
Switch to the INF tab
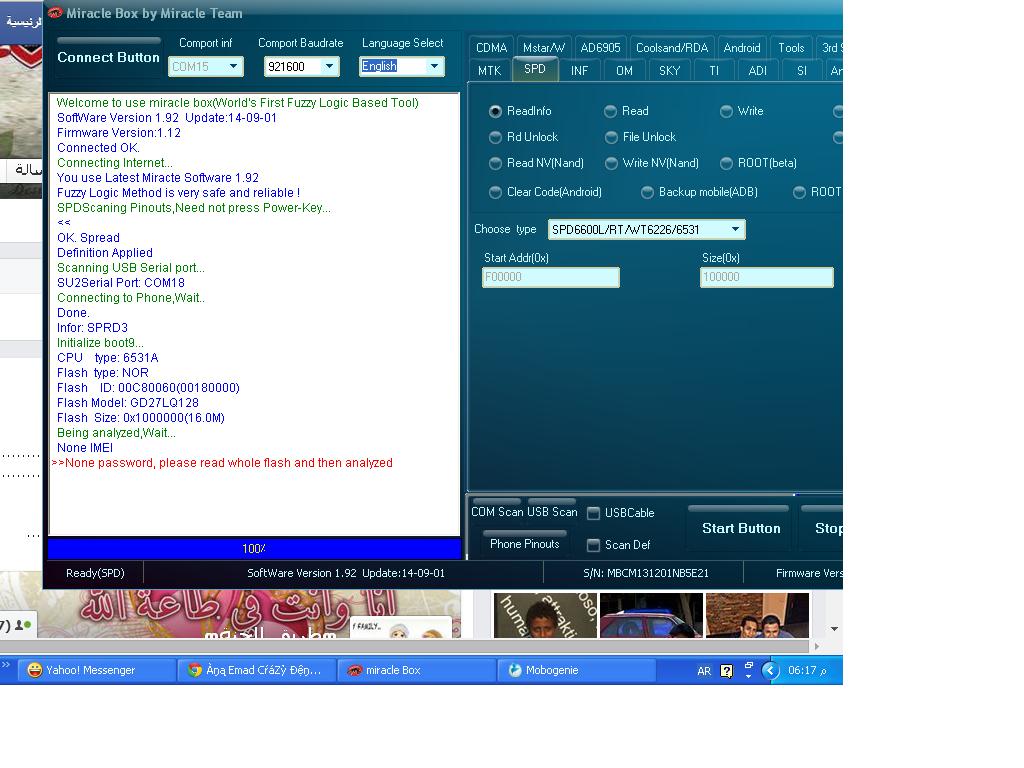pyautogui.click(x=579, y=71)
